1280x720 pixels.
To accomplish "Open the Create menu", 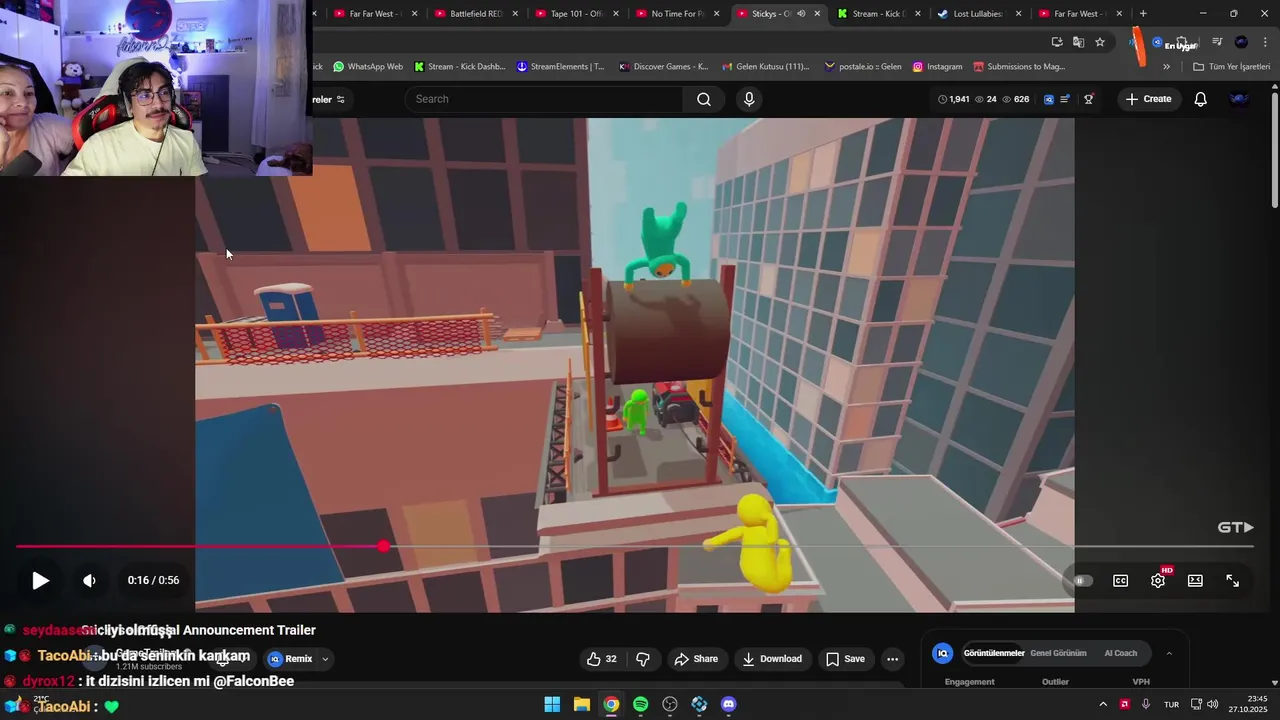I will [x=1147, y=99].
